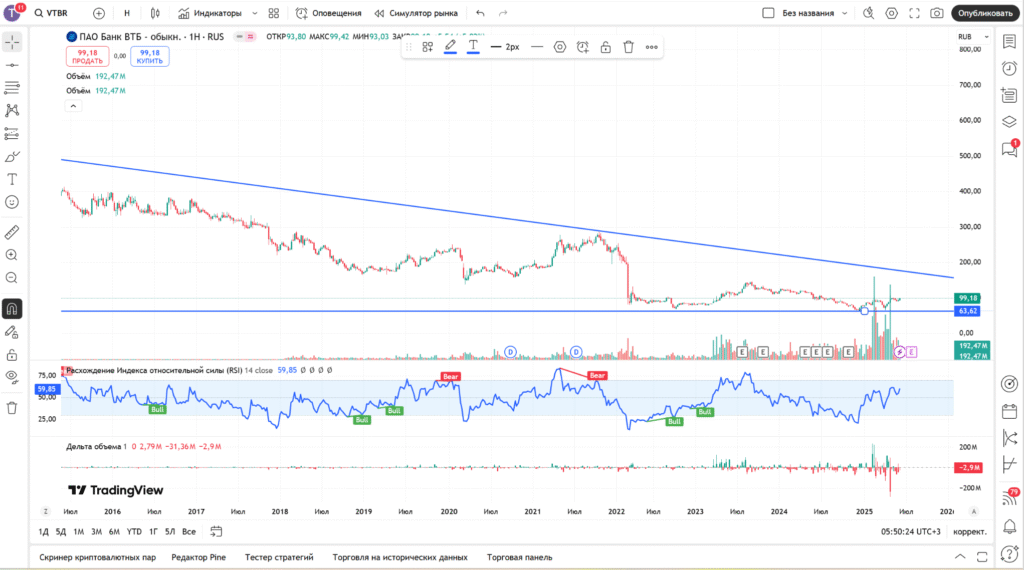Switch to fullscreen mode
1024x570 pixels.
coord(914,13)
